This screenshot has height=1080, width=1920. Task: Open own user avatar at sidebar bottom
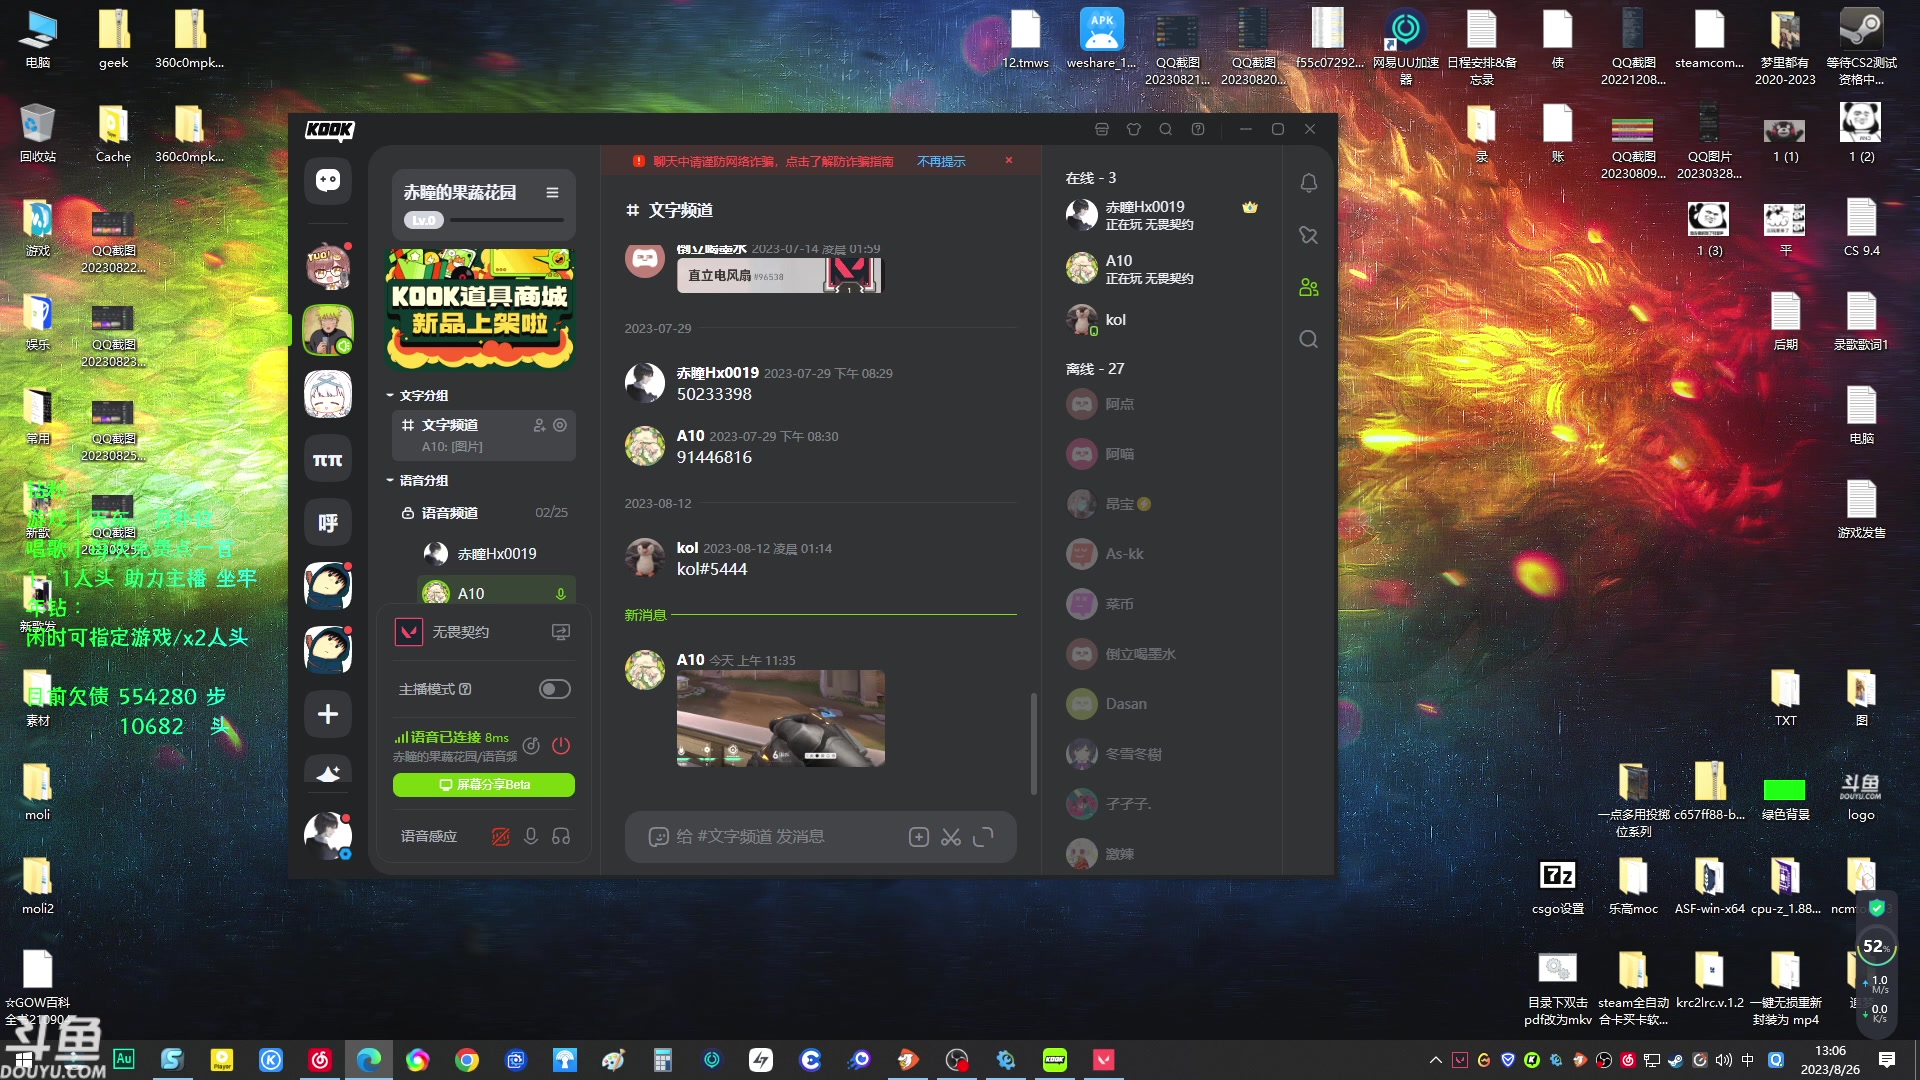(328, 835)
